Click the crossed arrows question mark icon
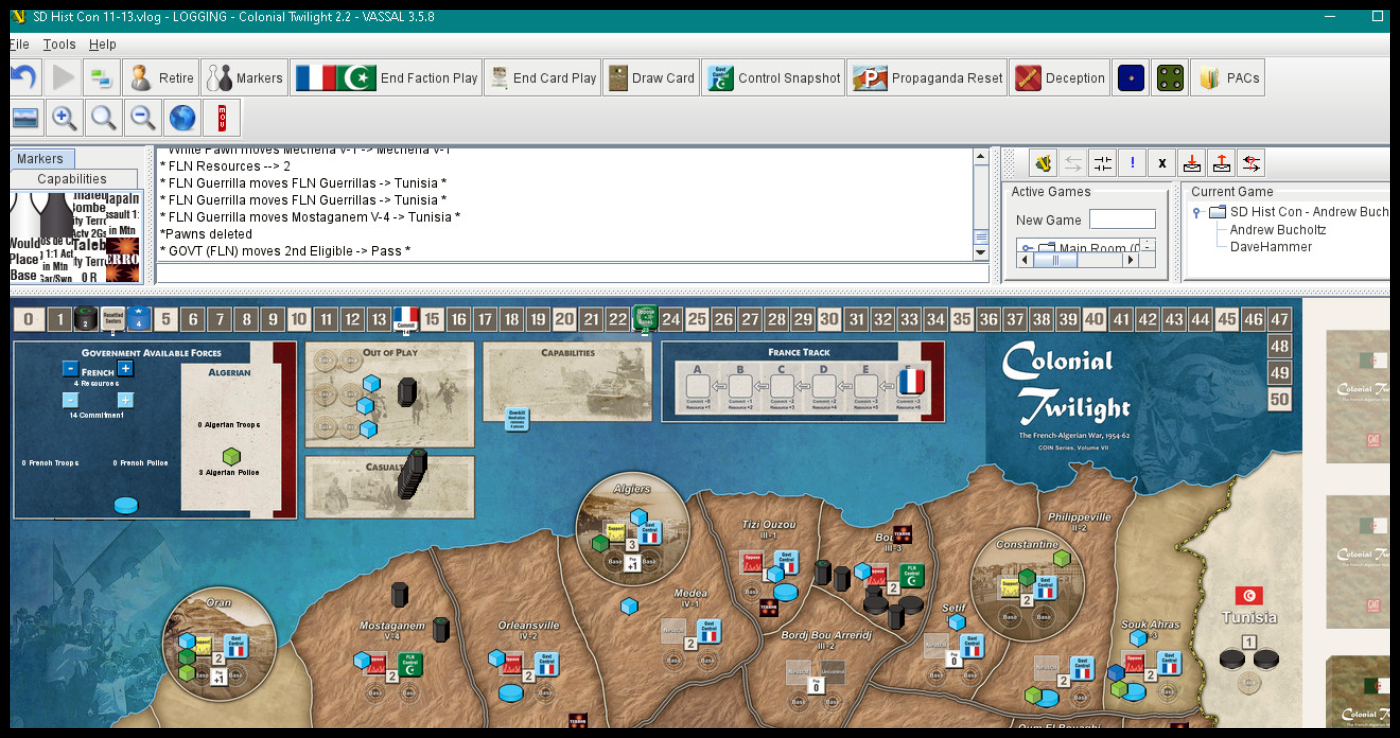 (1251, 163)
